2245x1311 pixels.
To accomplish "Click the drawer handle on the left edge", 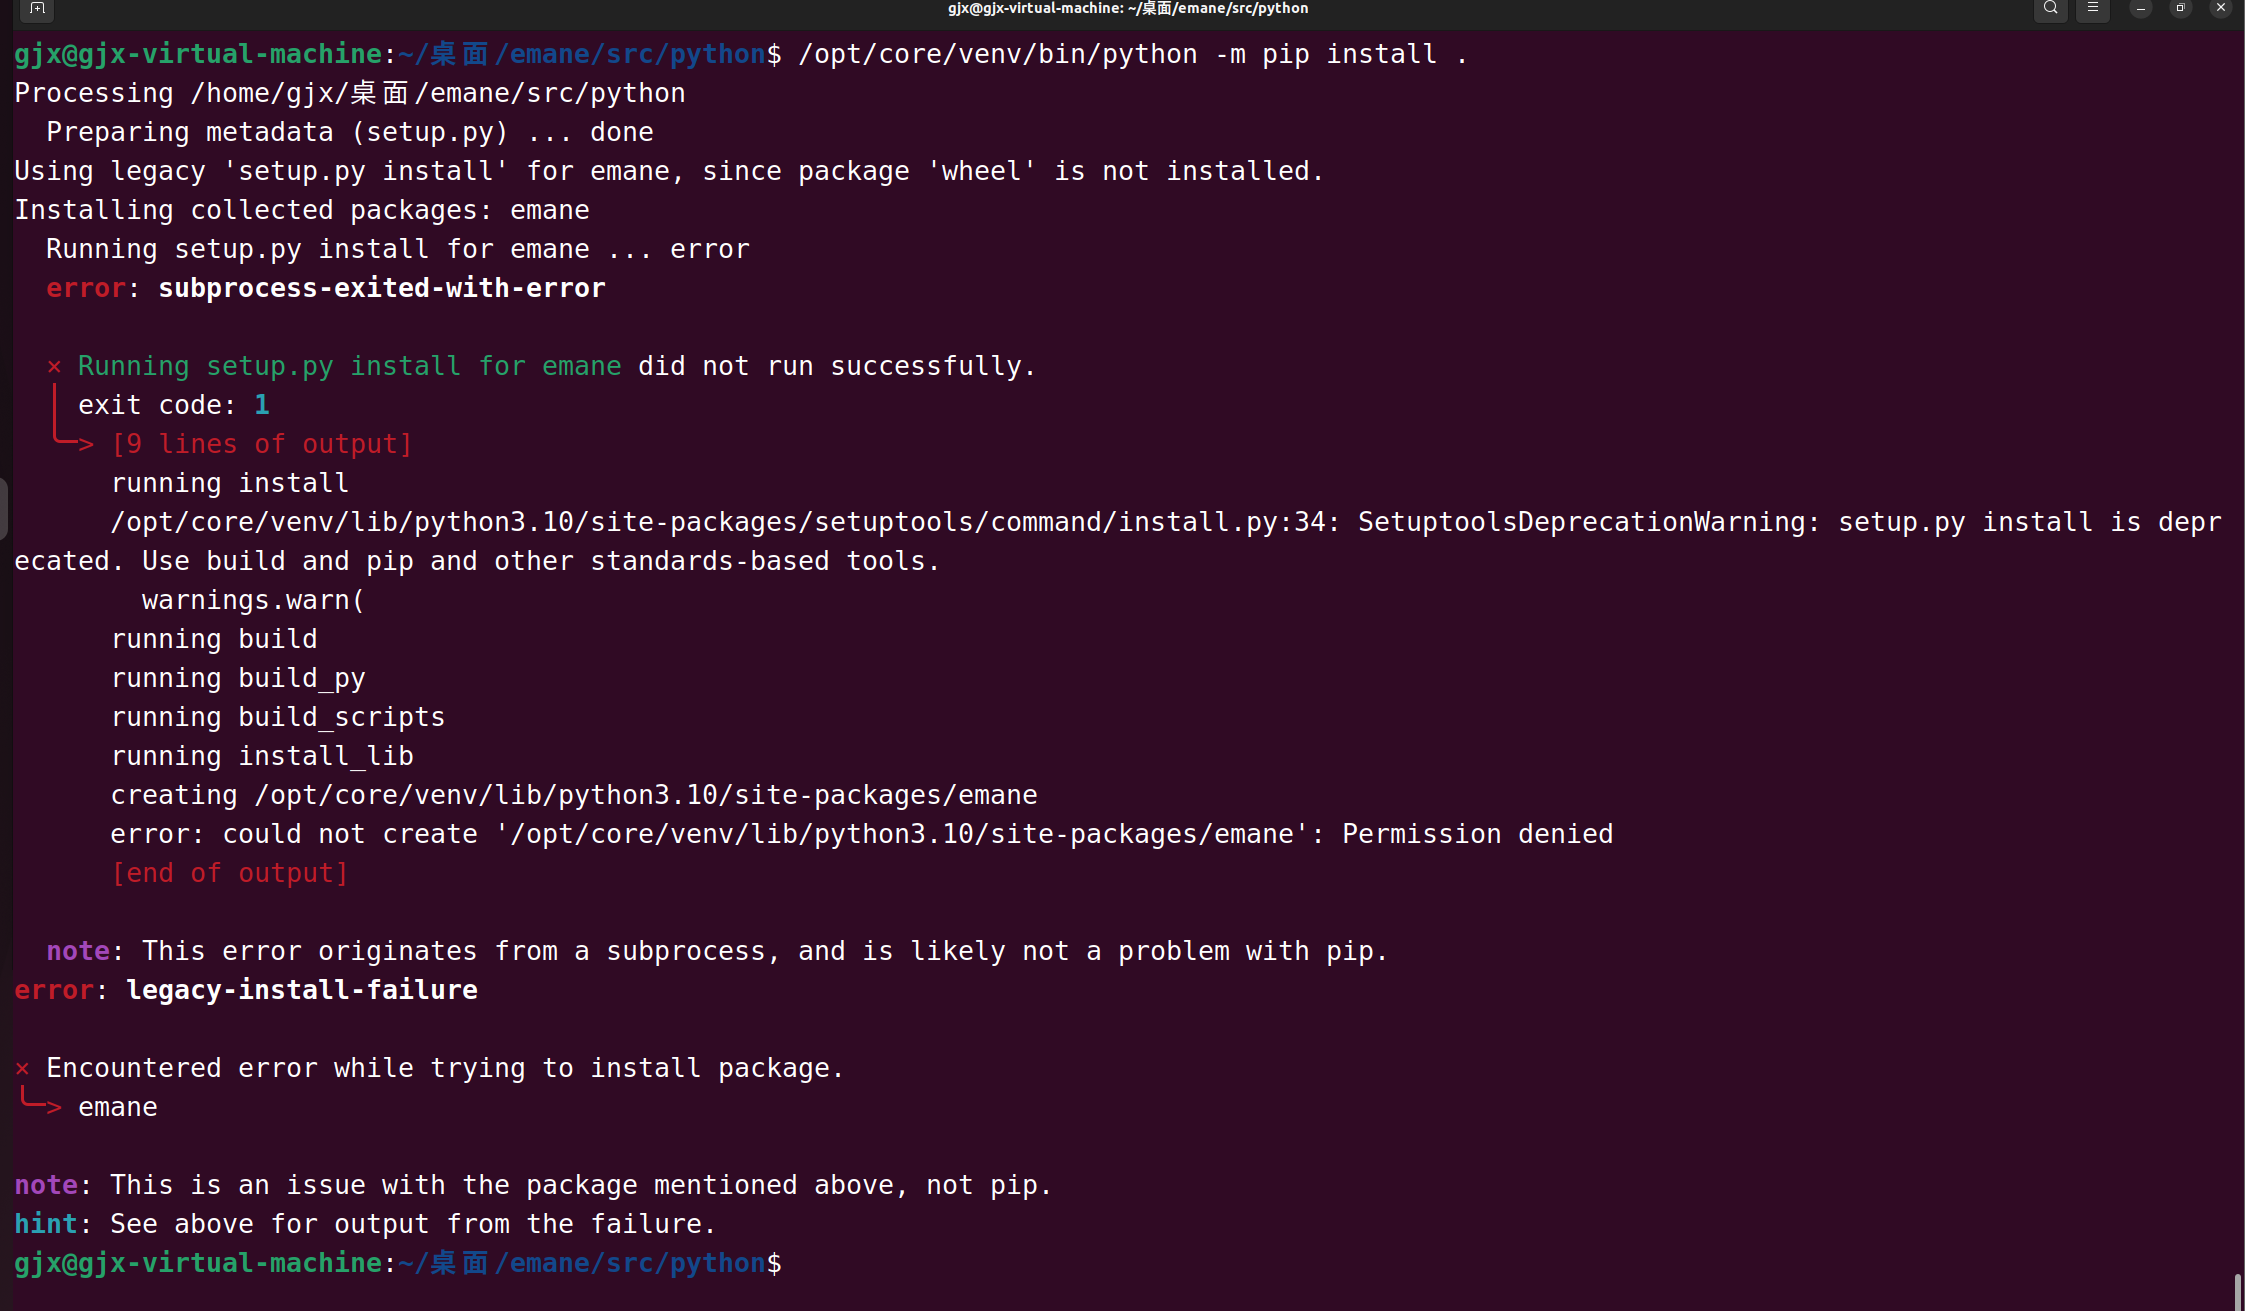I will point(5,509).
